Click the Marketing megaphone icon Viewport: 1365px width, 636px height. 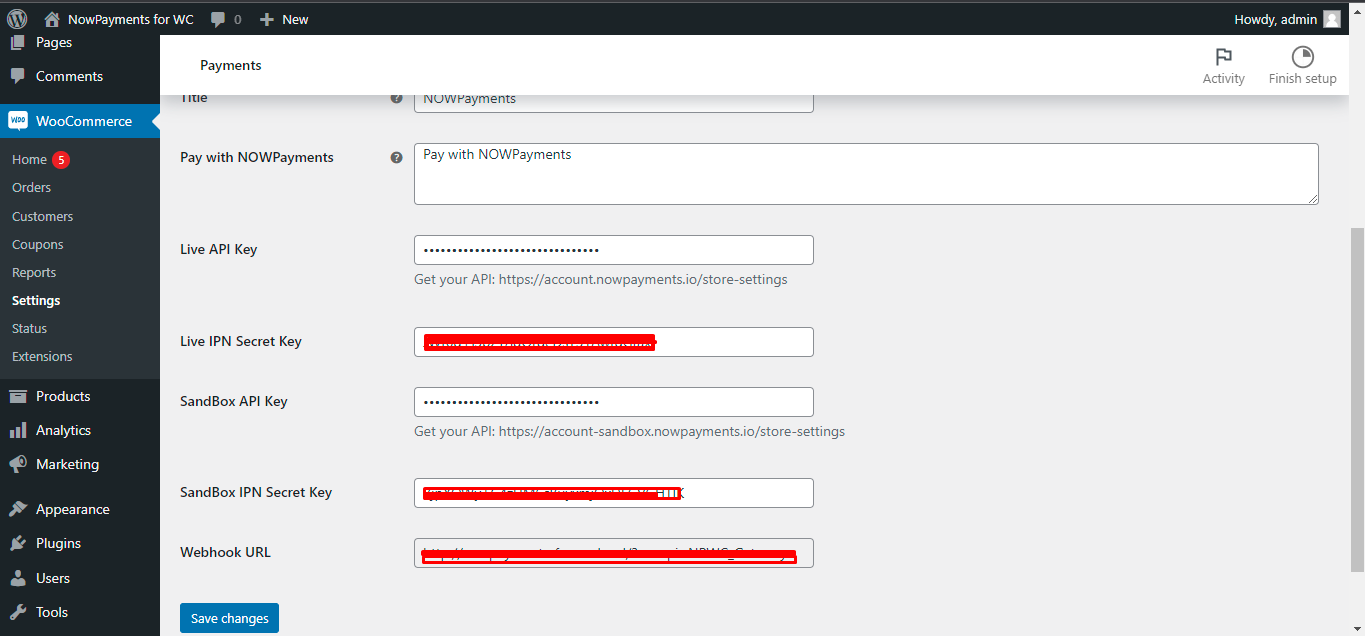coord(17,464)
